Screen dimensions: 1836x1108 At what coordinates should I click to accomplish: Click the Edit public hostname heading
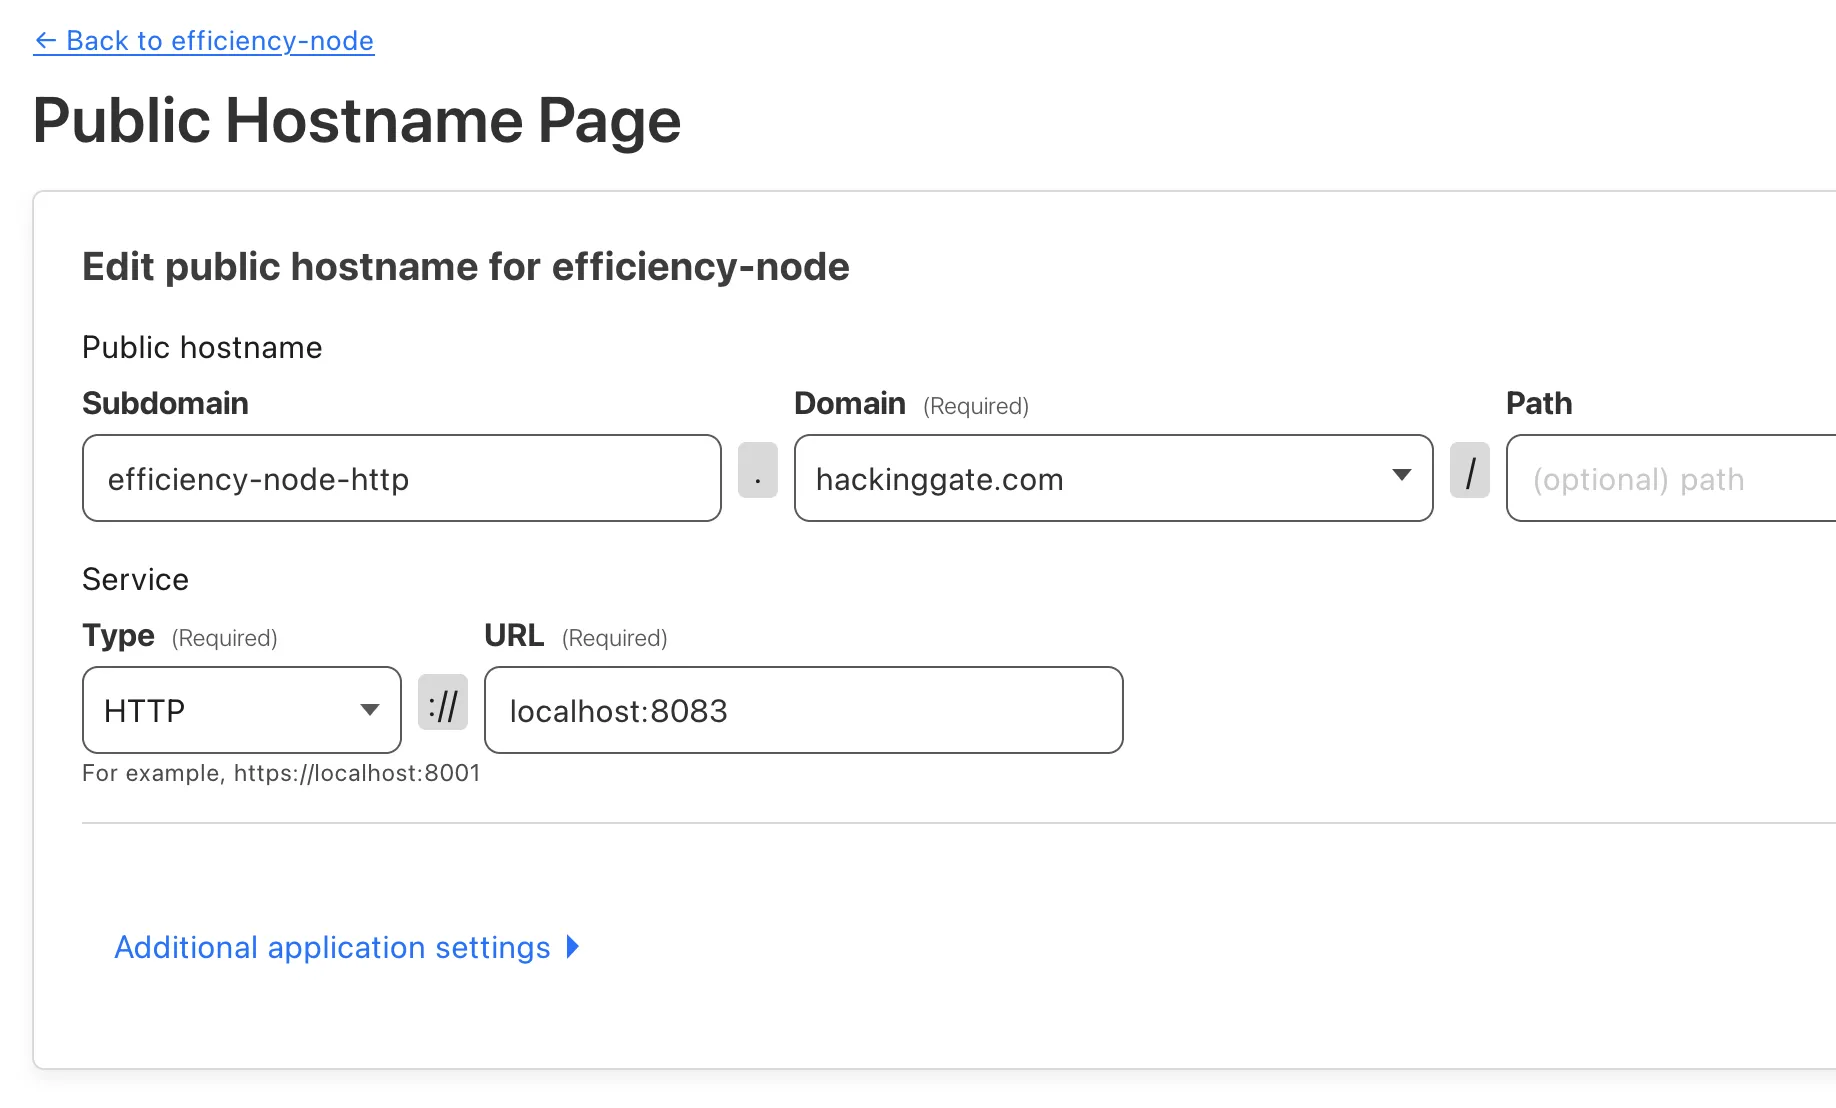(465, 266)
